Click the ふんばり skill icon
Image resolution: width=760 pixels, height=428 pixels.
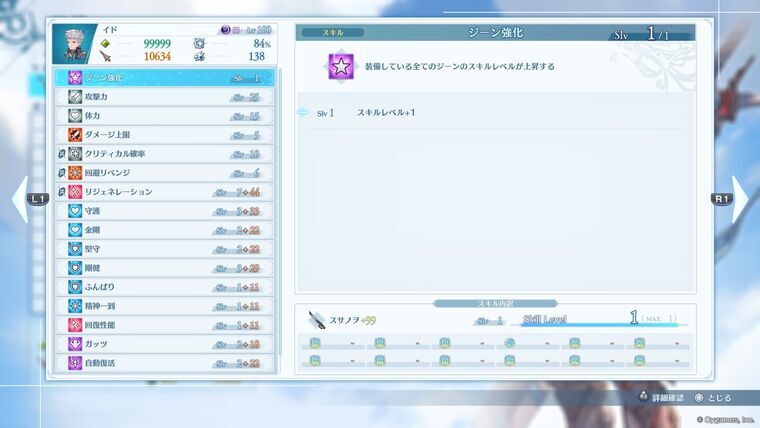(x=75, y=286)
